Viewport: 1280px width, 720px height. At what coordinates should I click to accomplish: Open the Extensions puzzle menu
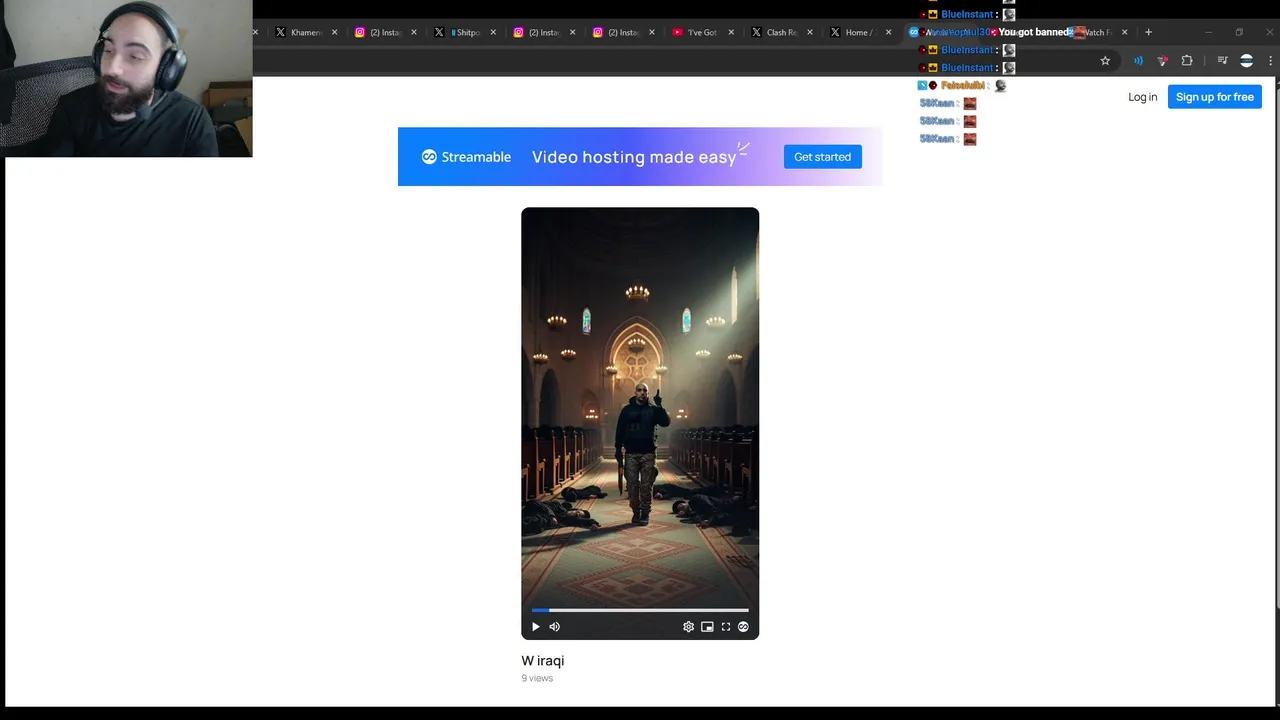click(x=1187, y=61)
